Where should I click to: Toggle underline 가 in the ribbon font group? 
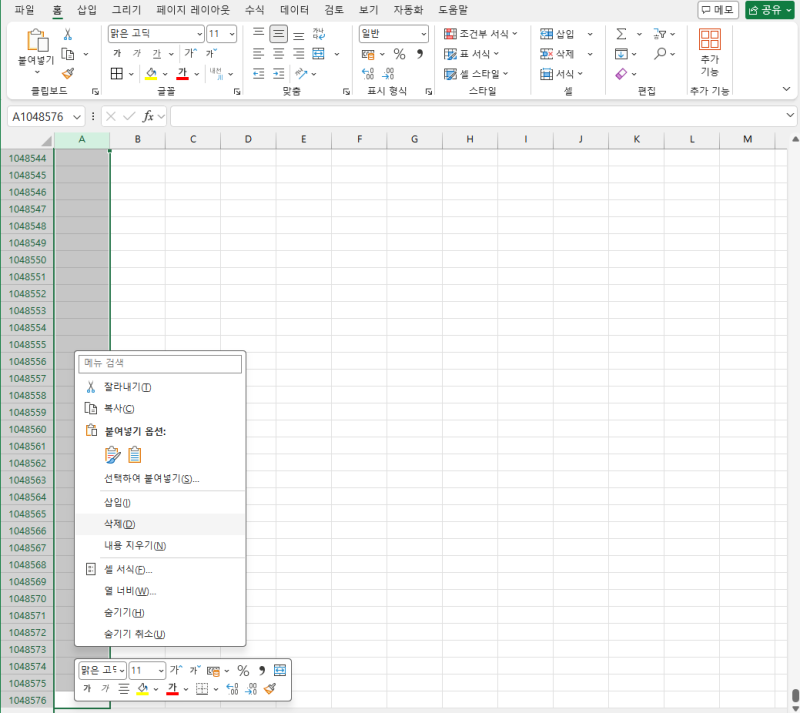[x=157, y=54]
